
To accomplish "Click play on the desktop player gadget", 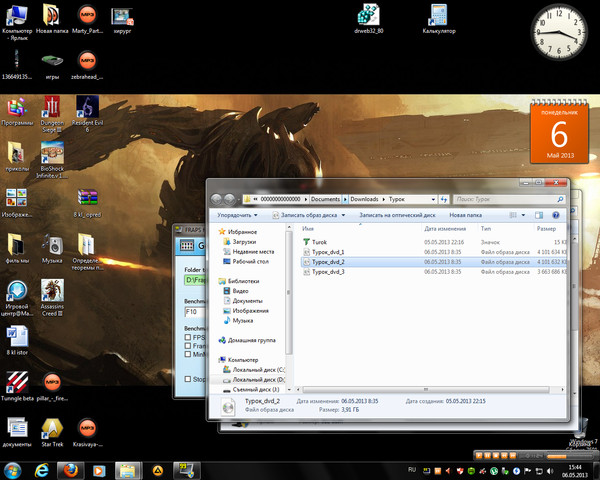I will point(479,456).
